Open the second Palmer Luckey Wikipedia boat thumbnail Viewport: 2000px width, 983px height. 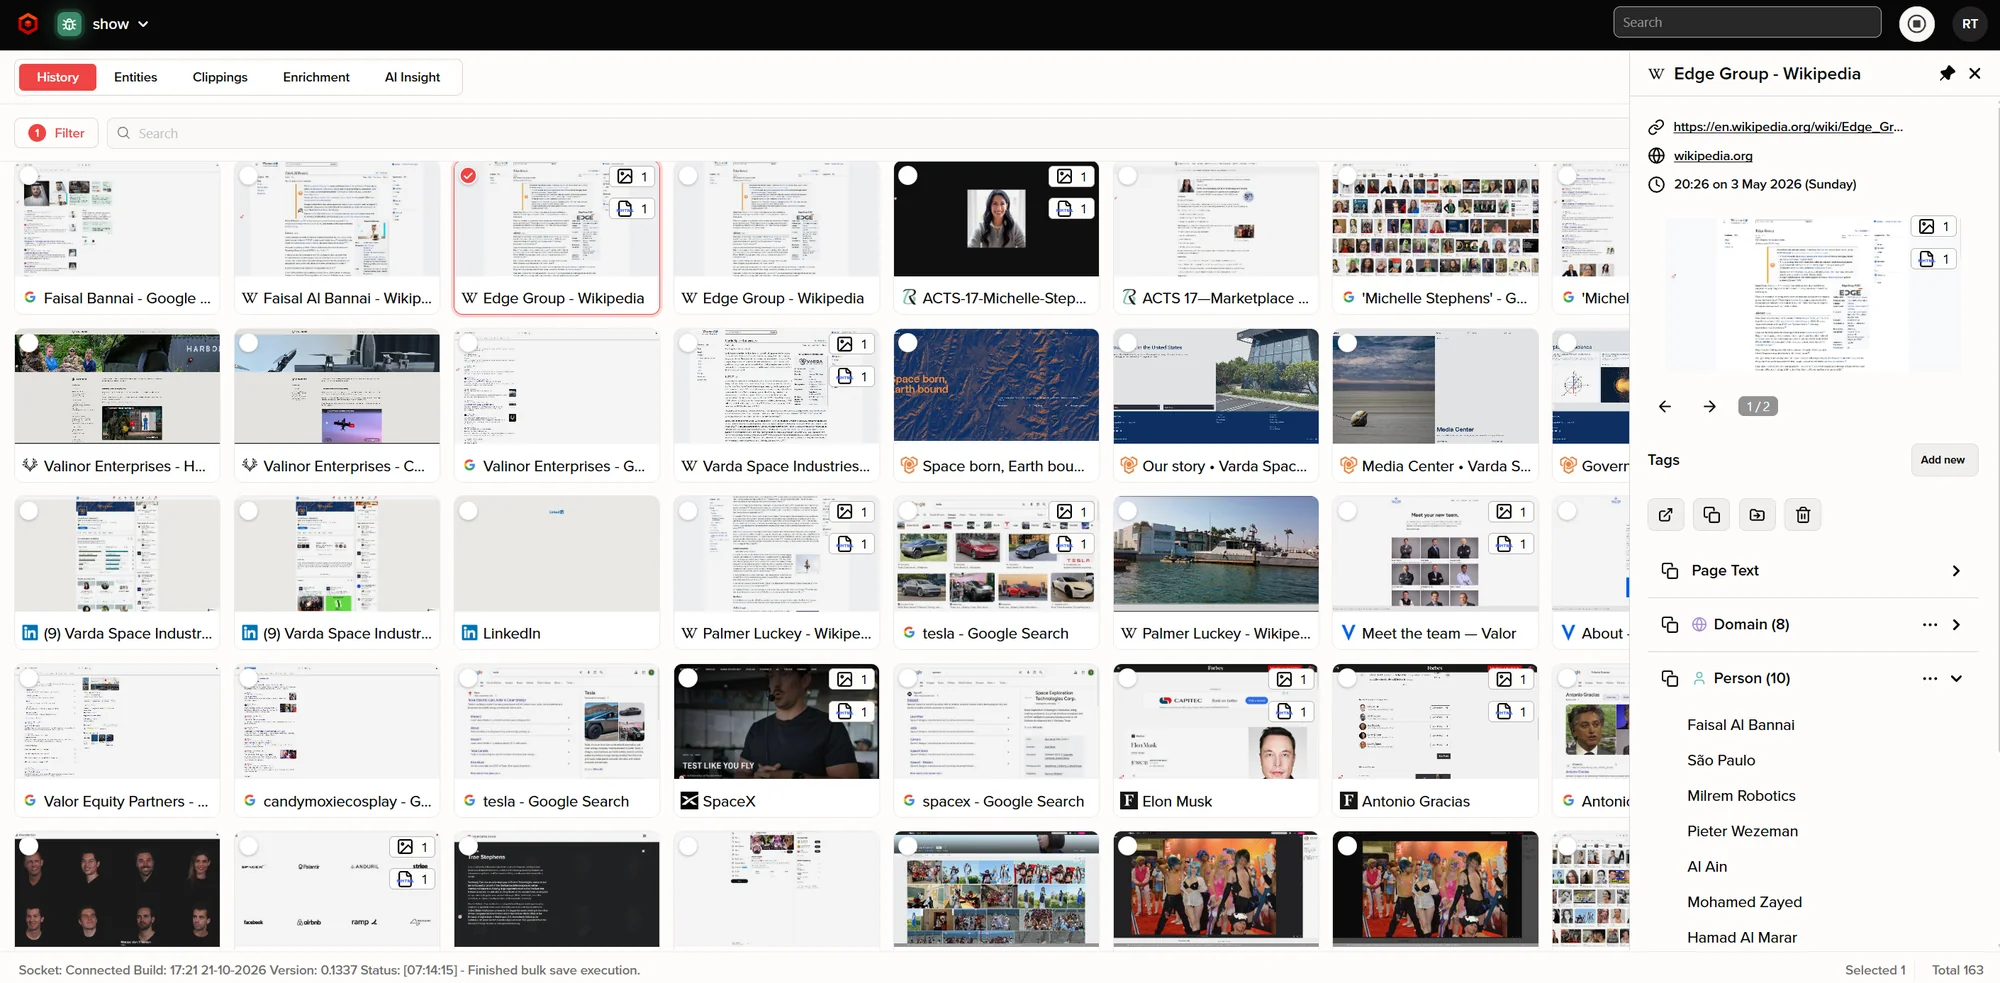coord(1216,553)
